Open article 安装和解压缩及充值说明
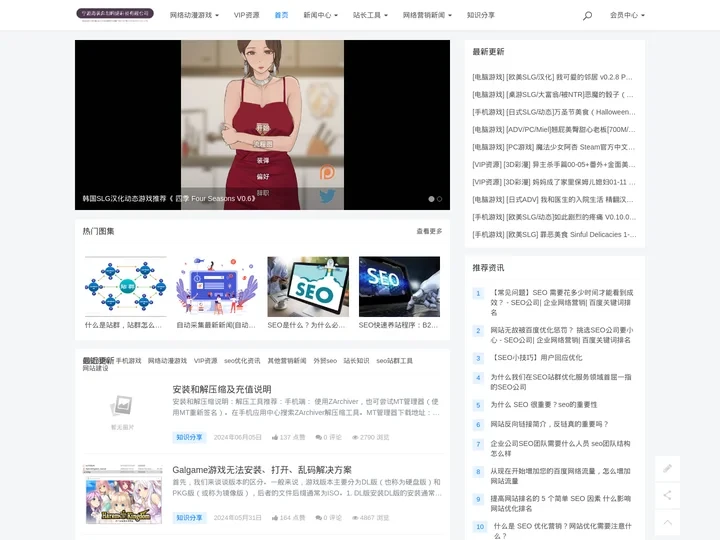720x540 pixels. (222, 389)
